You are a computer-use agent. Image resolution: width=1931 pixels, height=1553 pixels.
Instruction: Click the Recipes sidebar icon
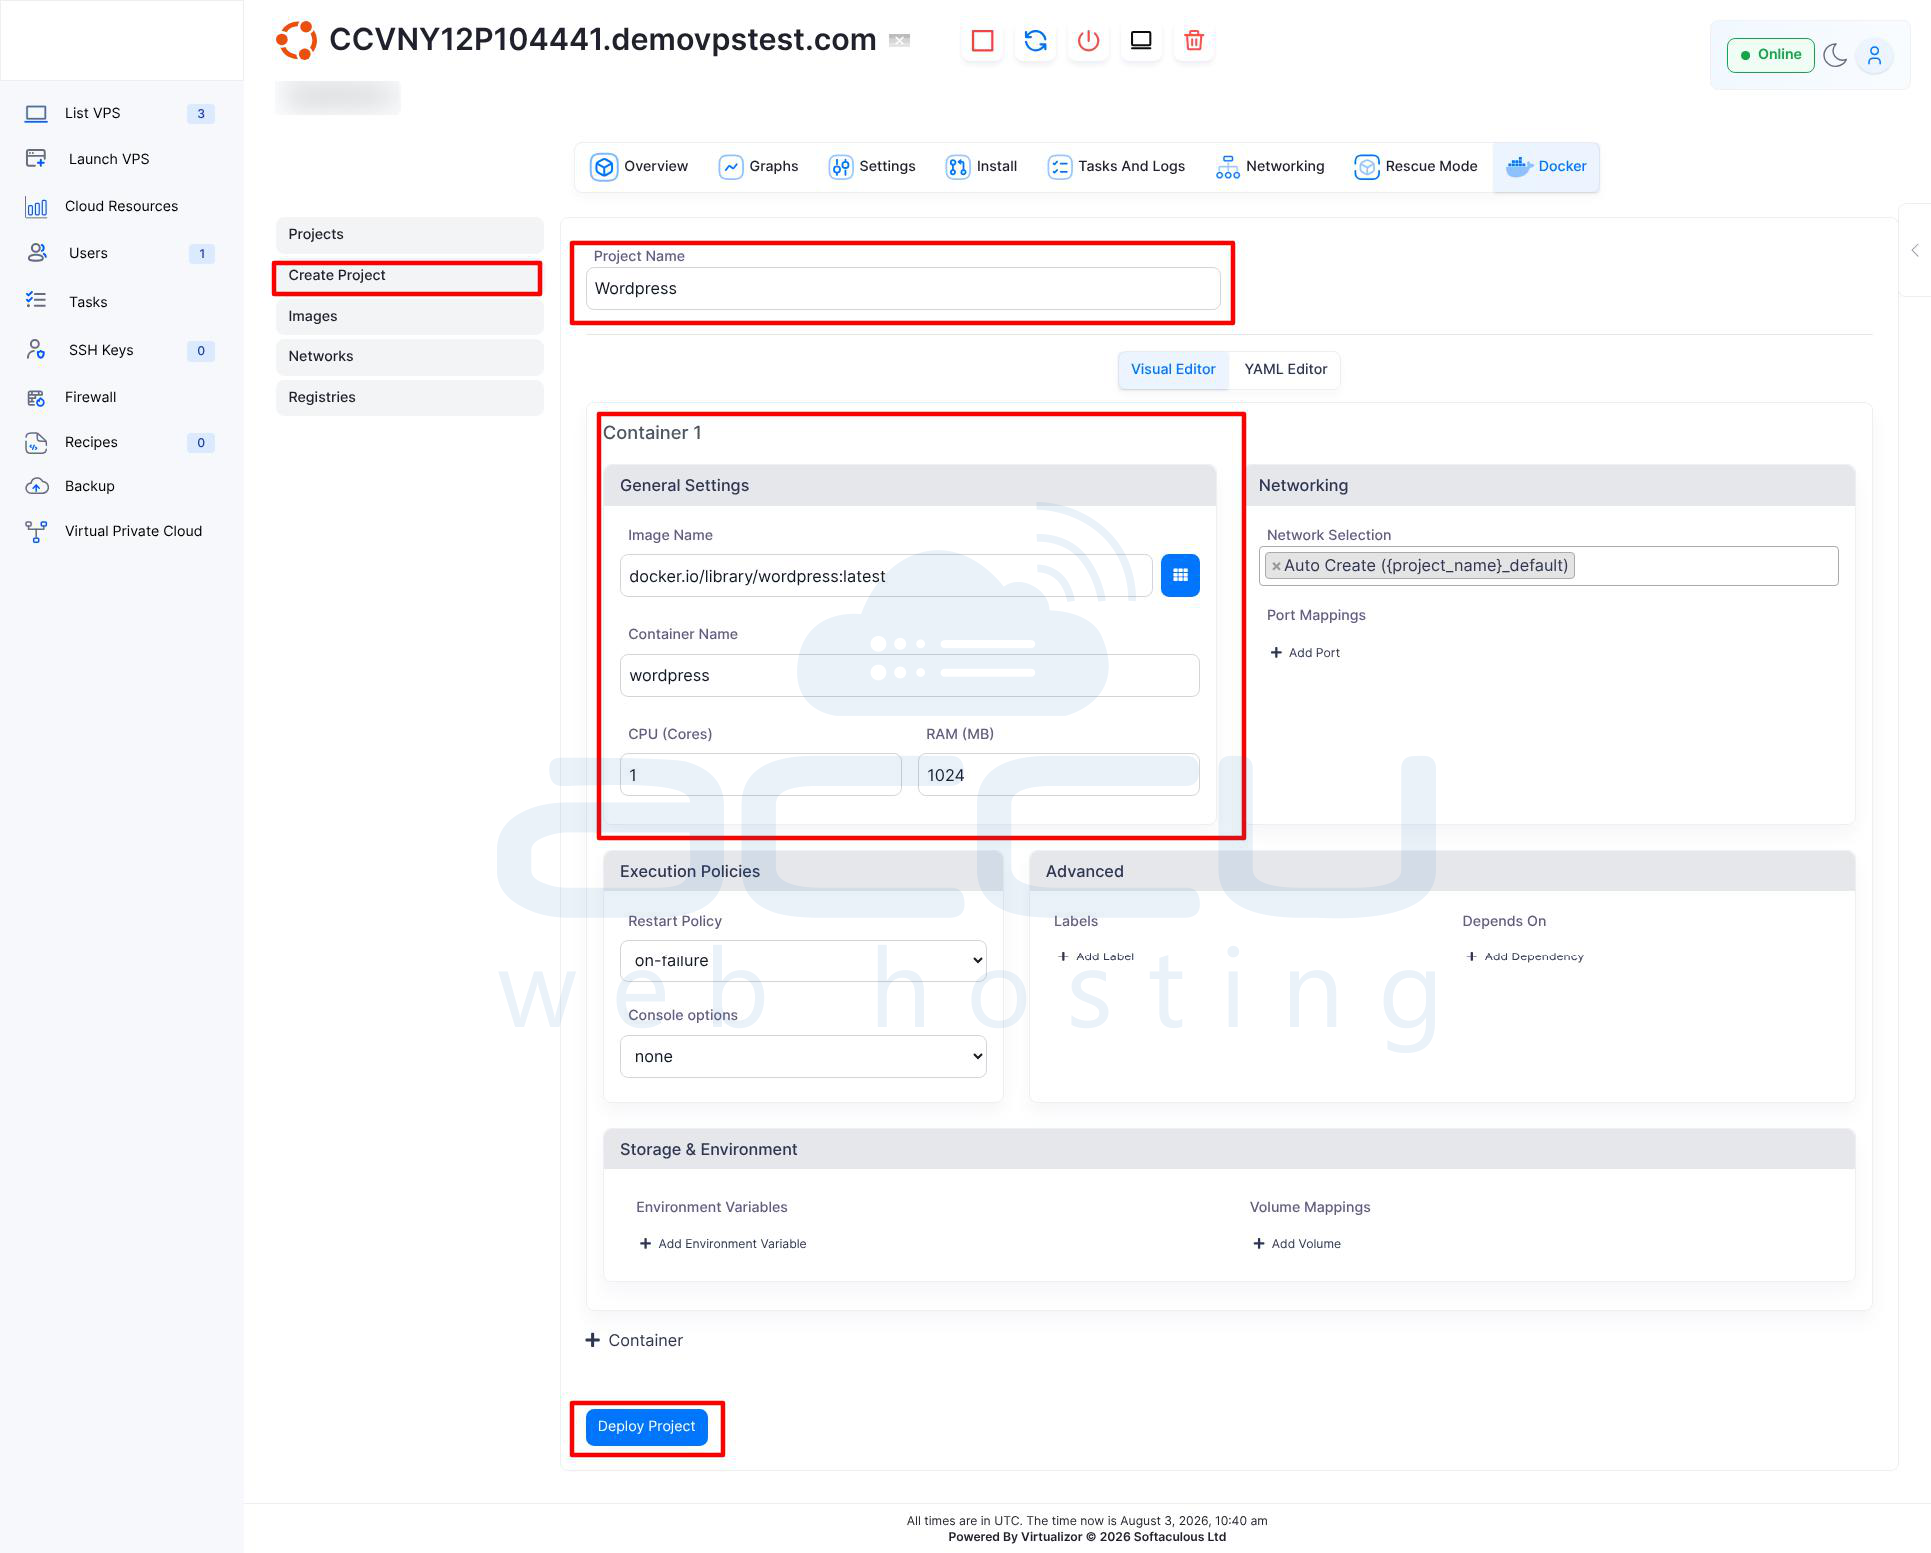point(36,443)
